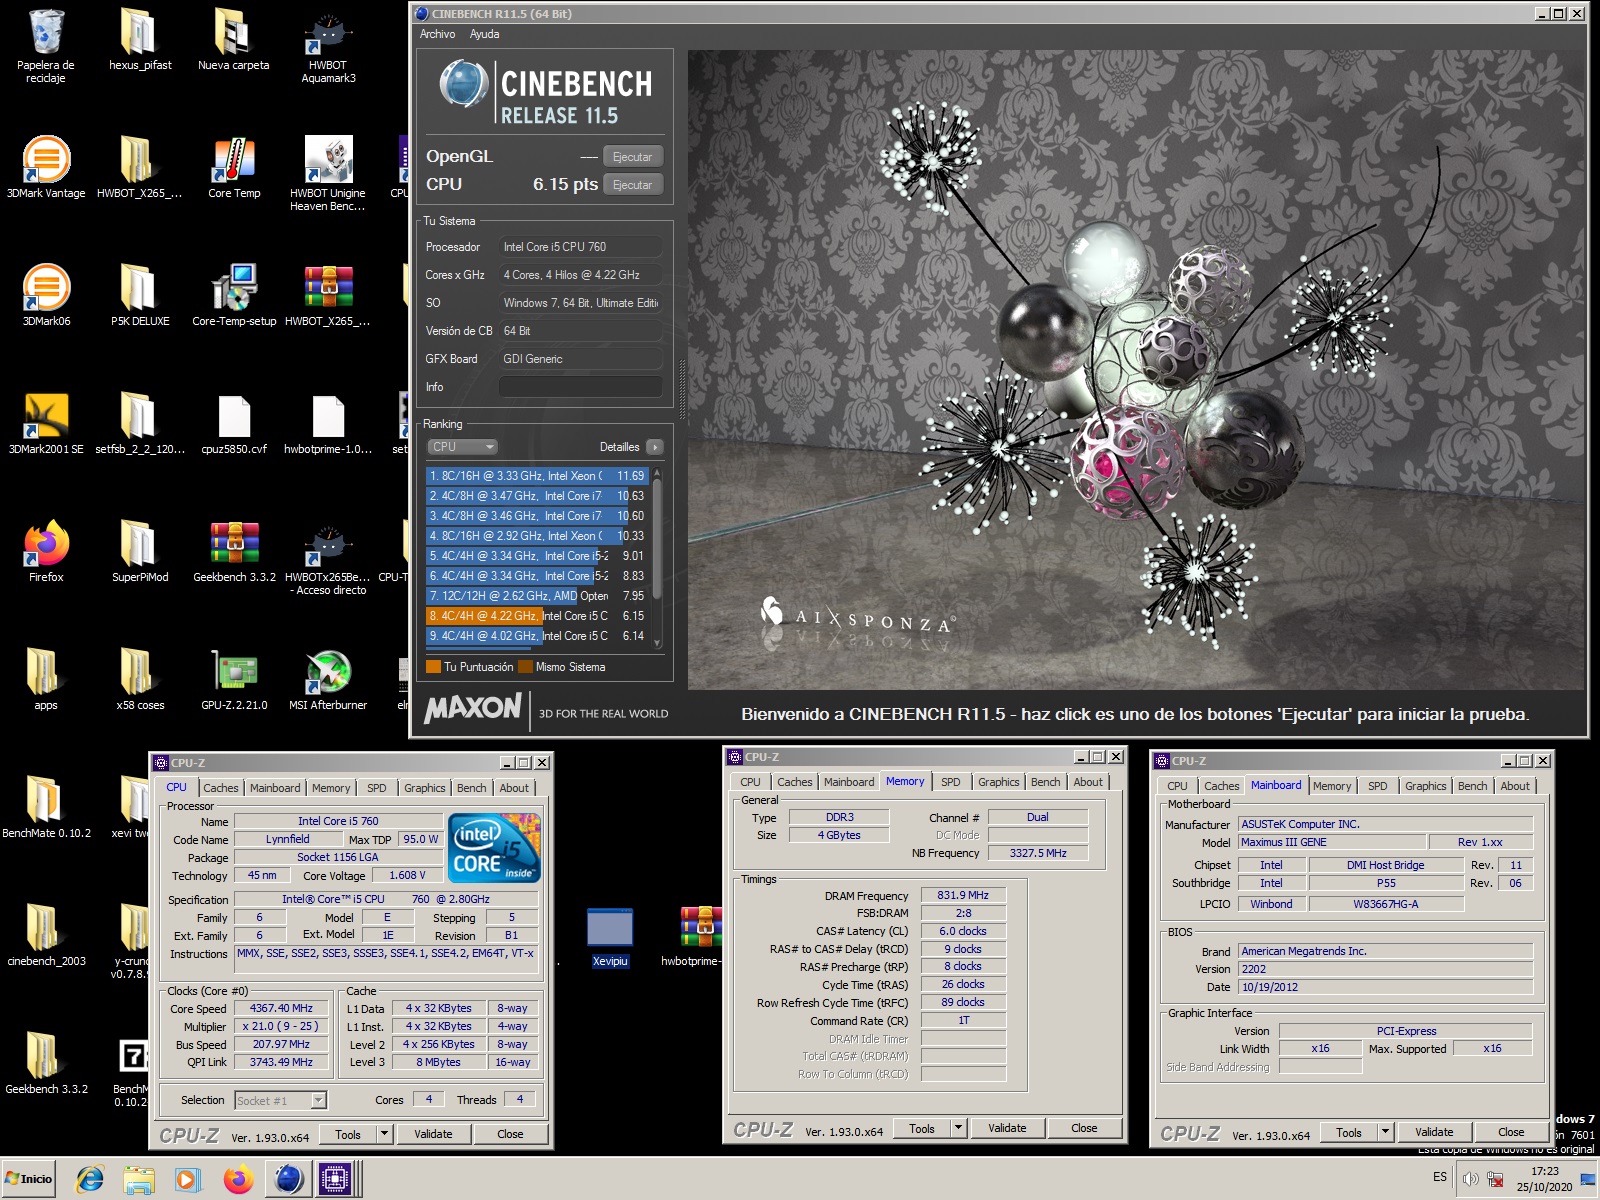Viewport: 1600px width, 1200px height.
Task: Open the x58 coses folder icon
Action: pos(140,679)
